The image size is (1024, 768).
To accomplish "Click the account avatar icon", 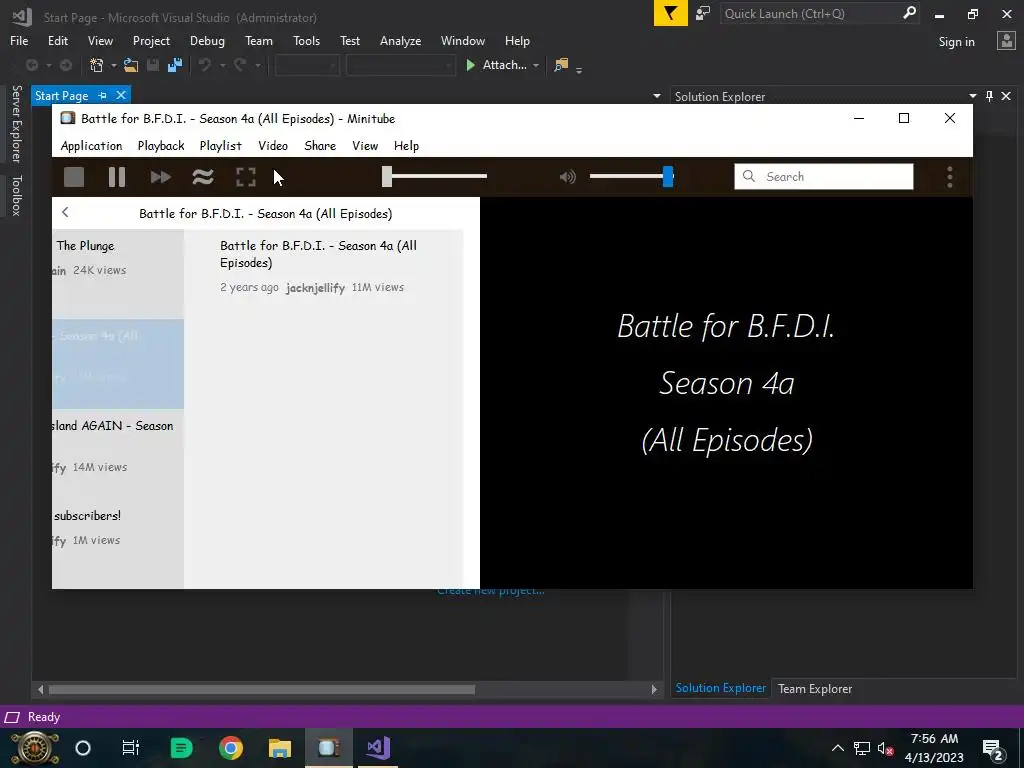I will click(1006, 40).
